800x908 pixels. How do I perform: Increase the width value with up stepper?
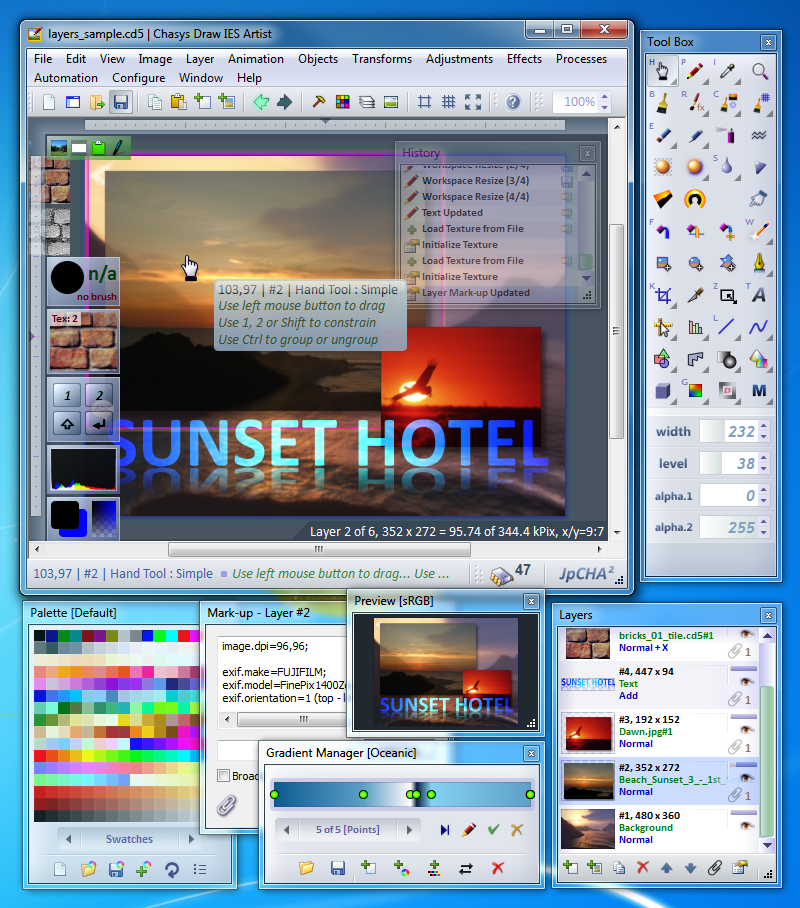764,426
